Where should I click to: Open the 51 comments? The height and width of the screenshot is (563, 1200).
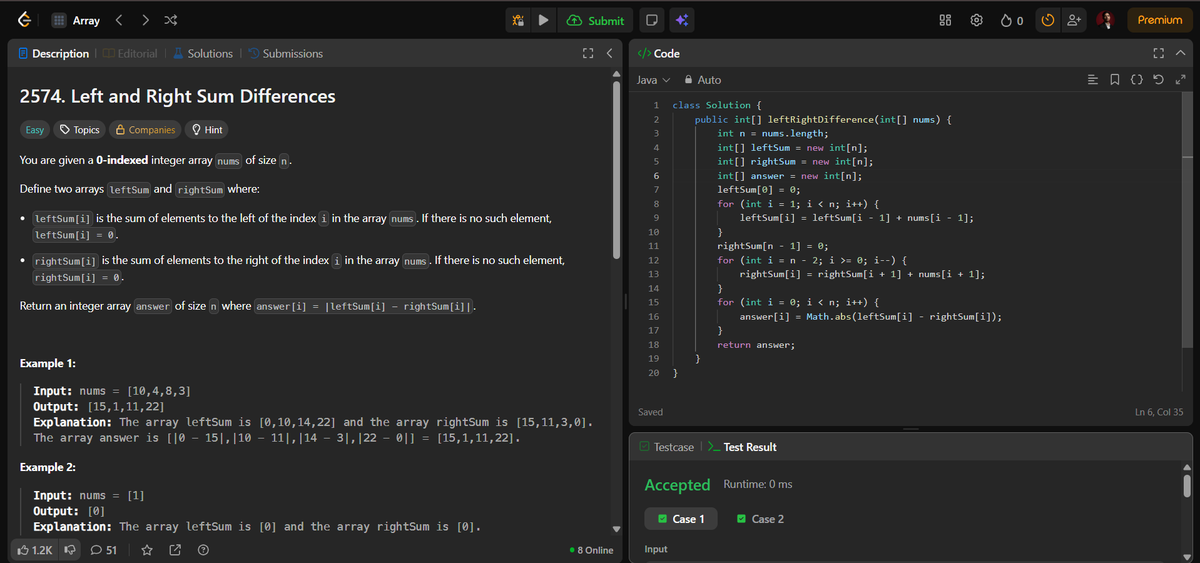click(104, 549)
